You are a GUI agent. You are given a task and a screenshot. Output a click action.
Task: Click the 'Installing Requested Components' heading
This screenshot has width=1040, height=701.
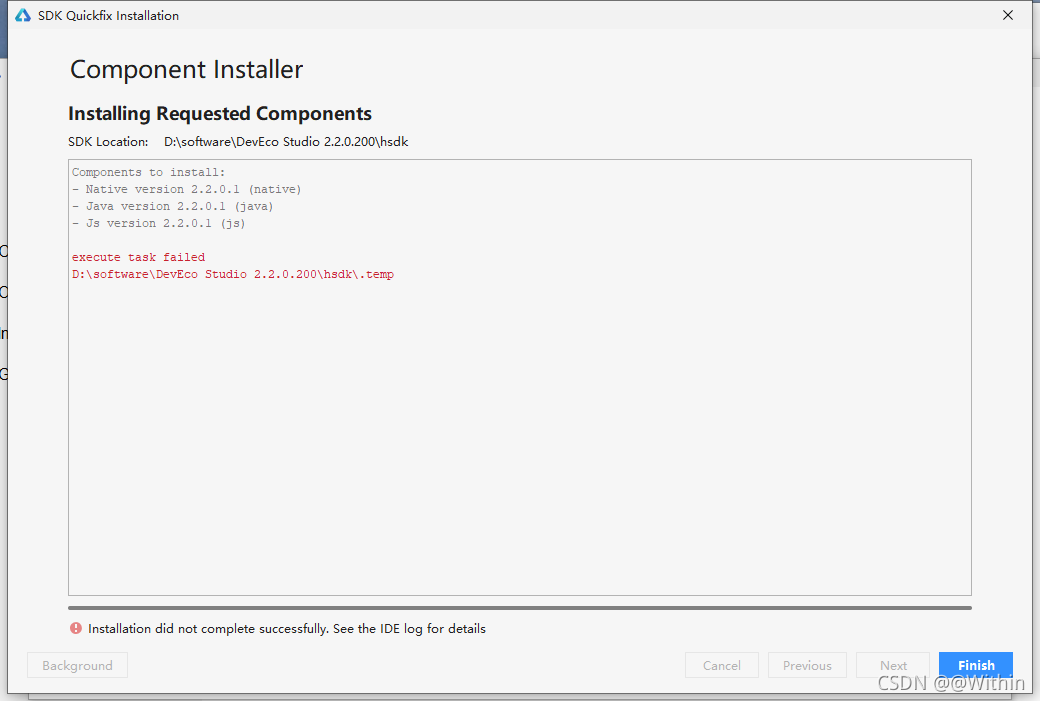pyautogui.click(x=220, y=113)
